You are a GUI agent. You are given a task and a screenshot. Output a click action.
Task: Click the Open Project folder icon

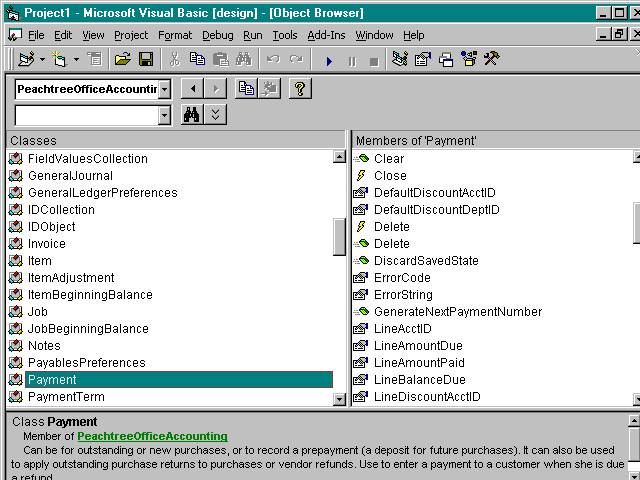(122, 60)
